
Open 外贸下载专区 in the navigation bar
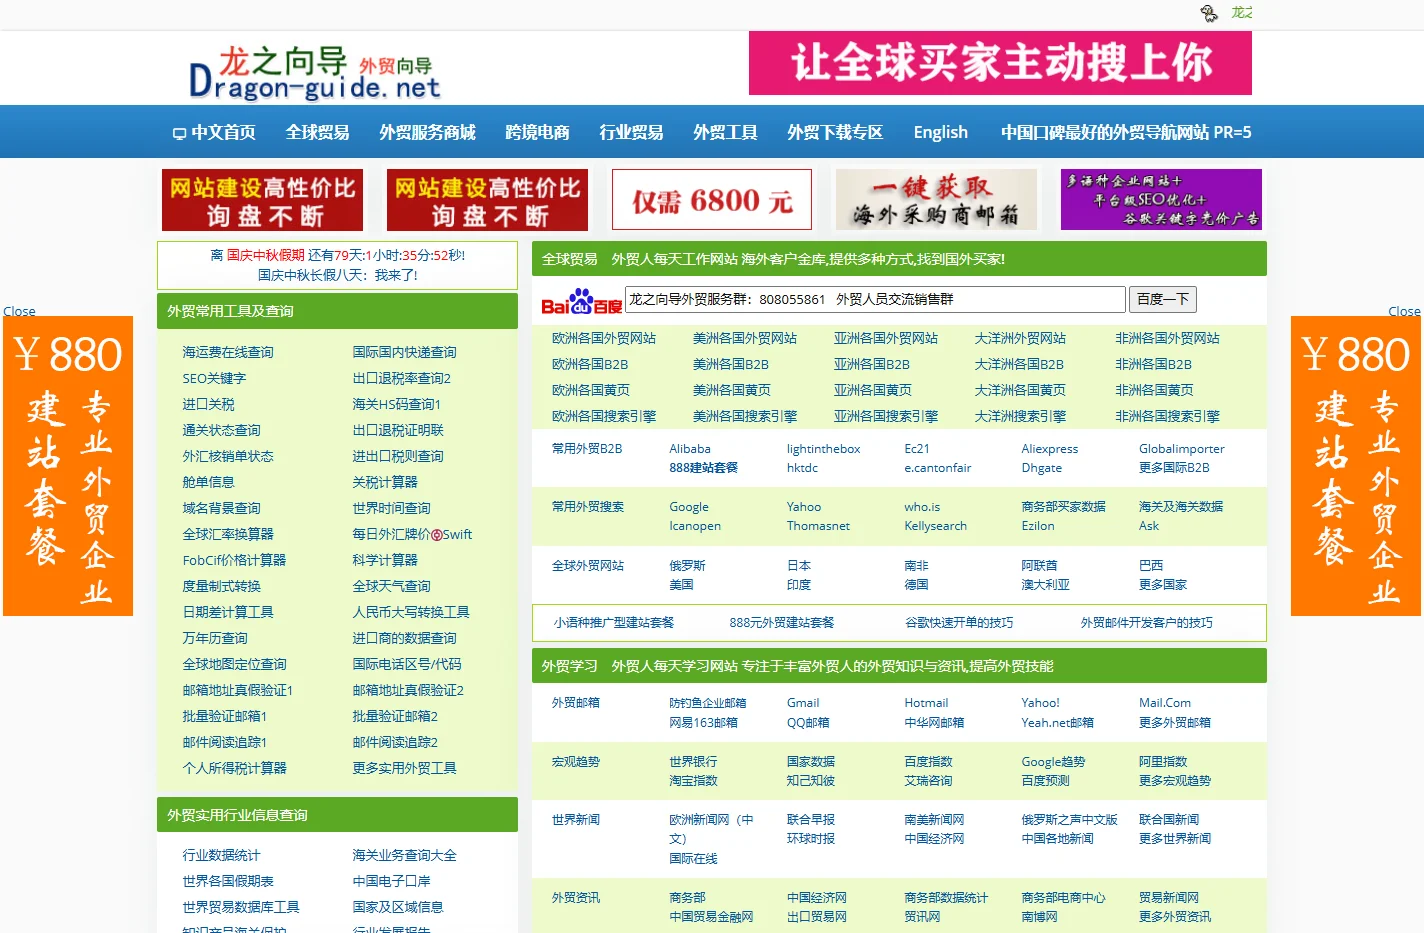point(835,132)
